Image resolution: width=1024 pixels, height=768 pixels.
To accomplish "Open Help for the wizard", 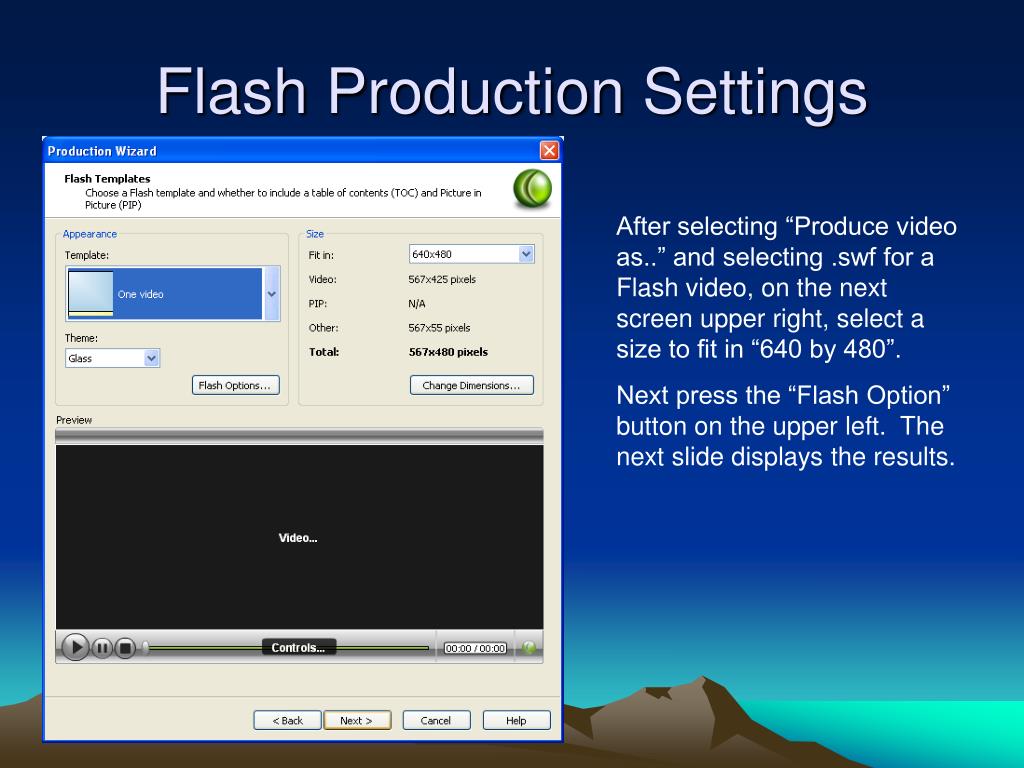I will point(517,720).
